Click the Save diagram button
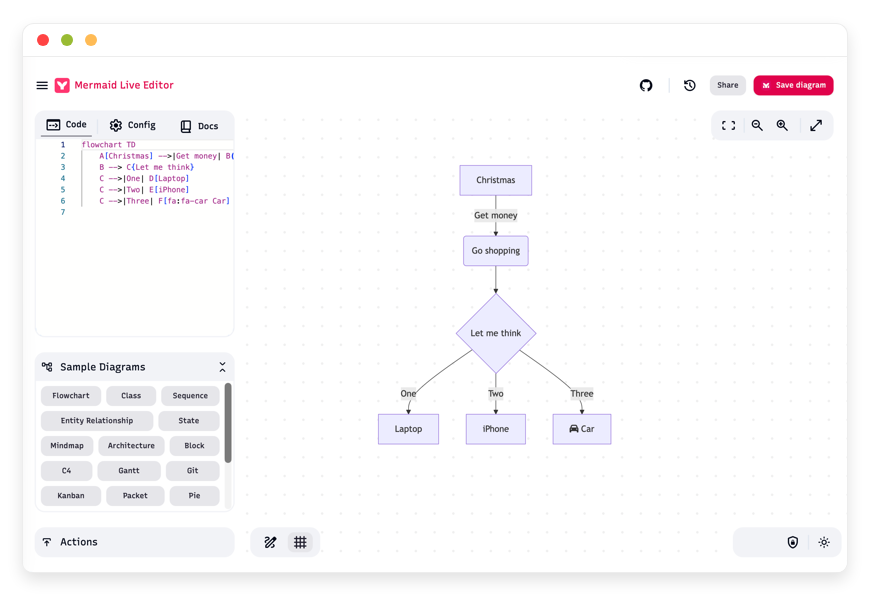This screenshot has height=595, width=870. tap(793, 85)
